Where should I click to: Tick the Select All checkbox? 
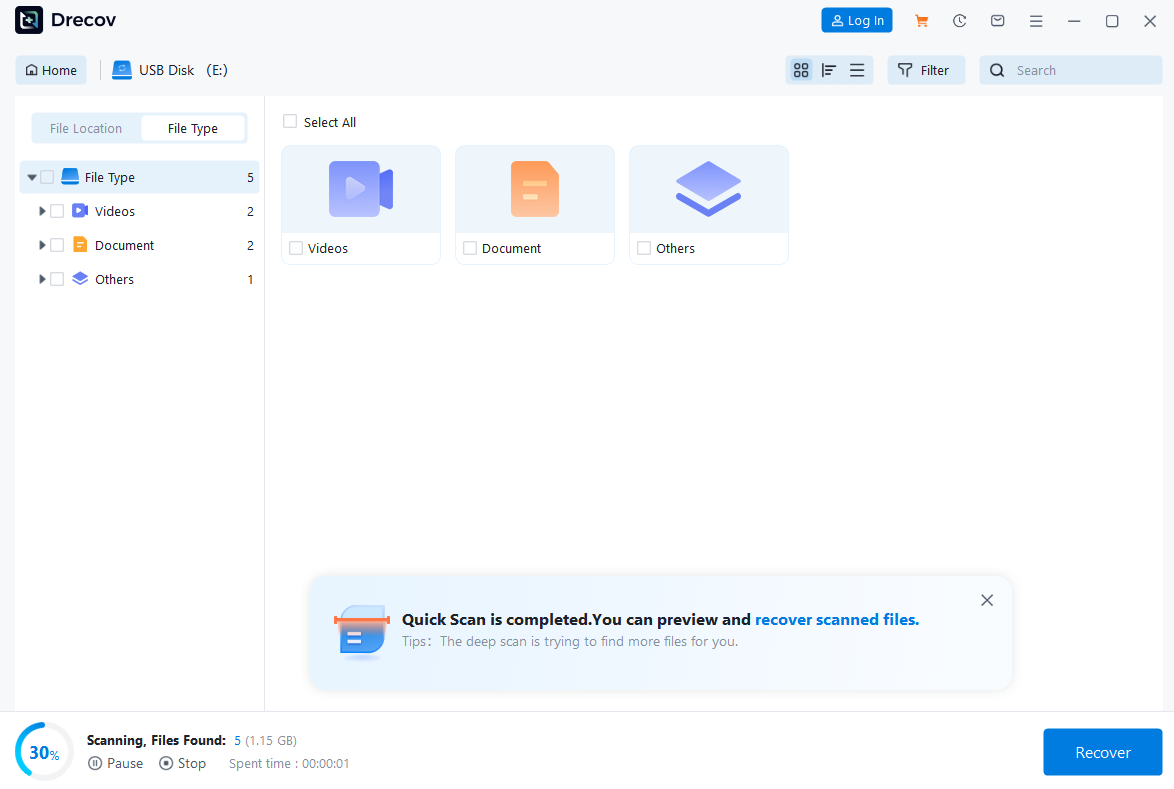(x=290, y=122)
